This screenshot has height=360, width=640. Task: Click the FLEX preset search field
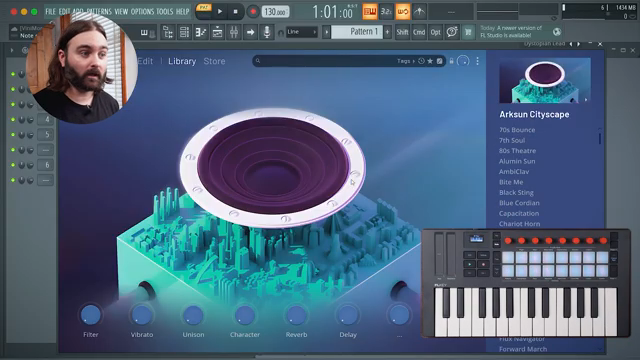pyautogui.click(x=327, y=61)
